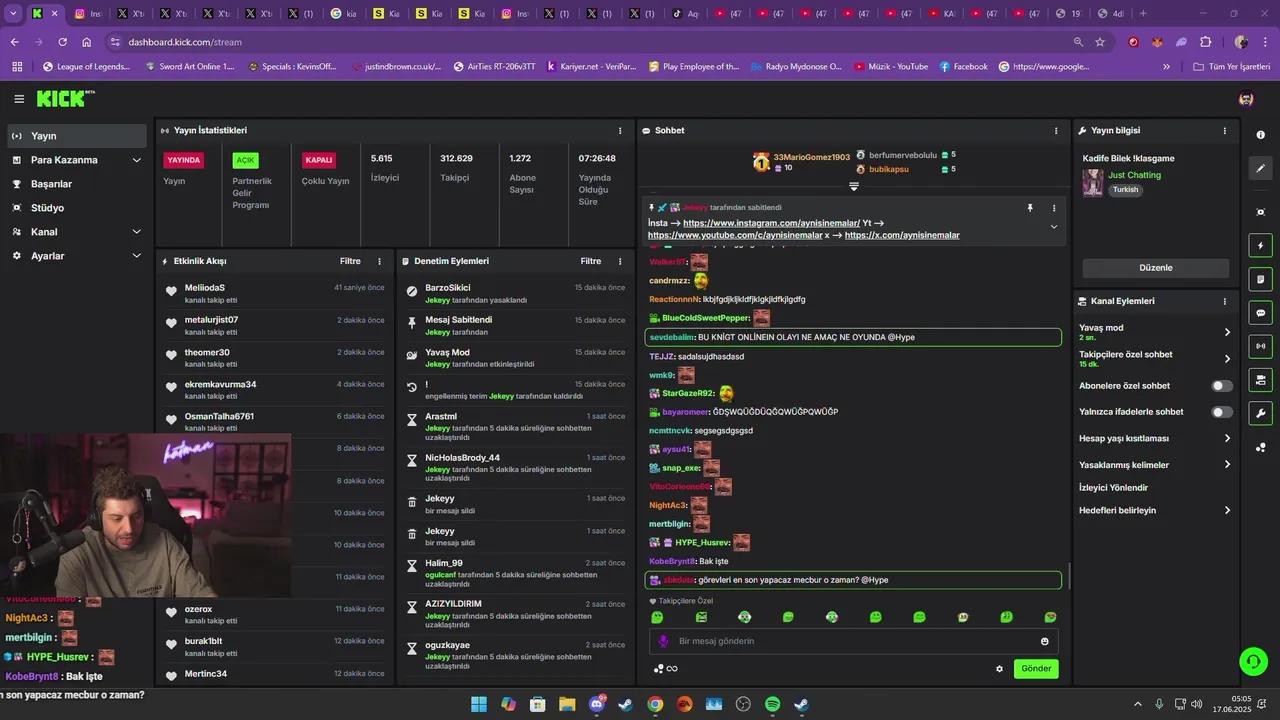Select Stüdyo in left navigation
This screenshot has width=1280, height=720.
coord(78,208)
